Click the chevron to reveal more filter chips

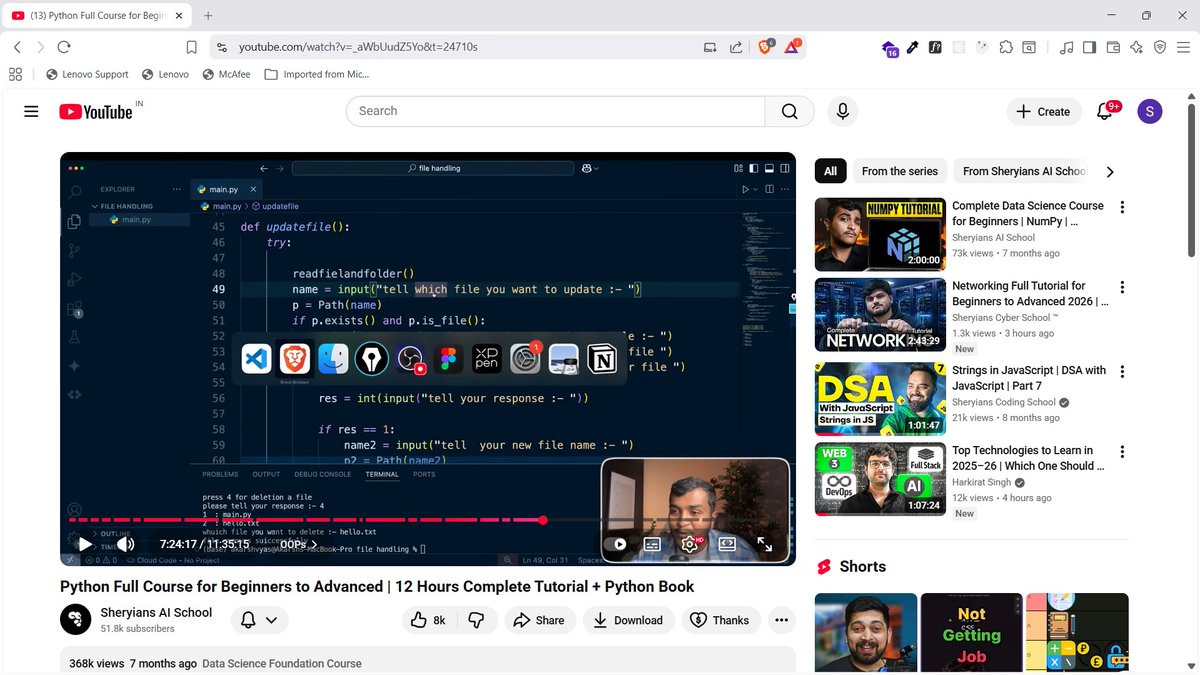[1110, 171]
